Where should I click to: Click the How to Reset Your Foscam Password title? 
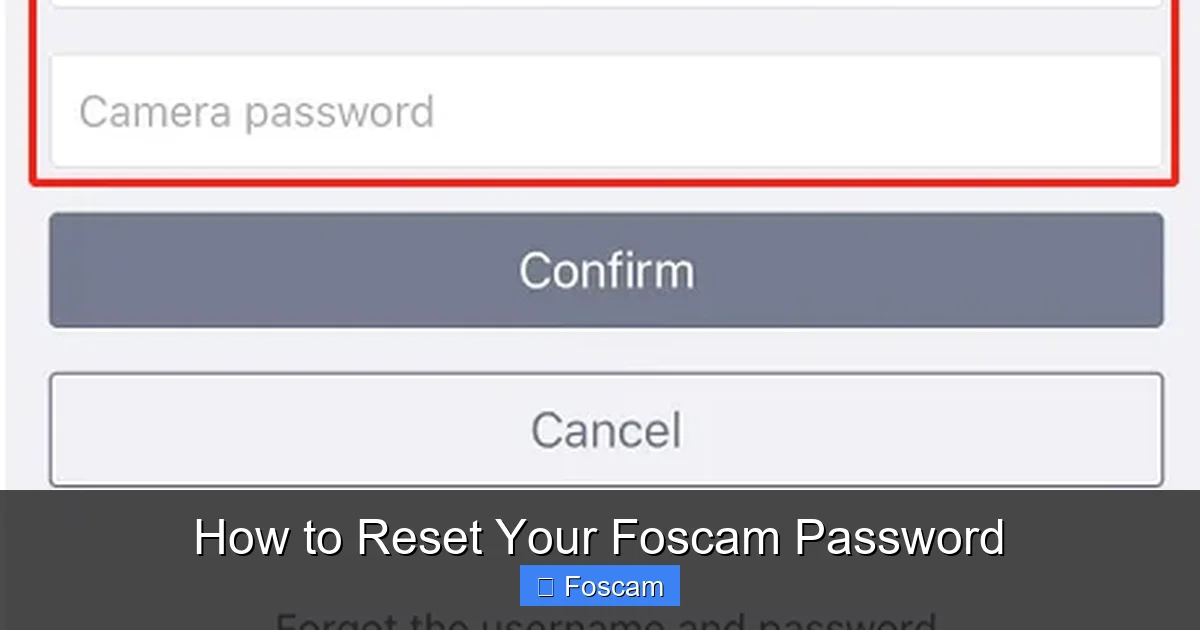(x=600, y=536)
